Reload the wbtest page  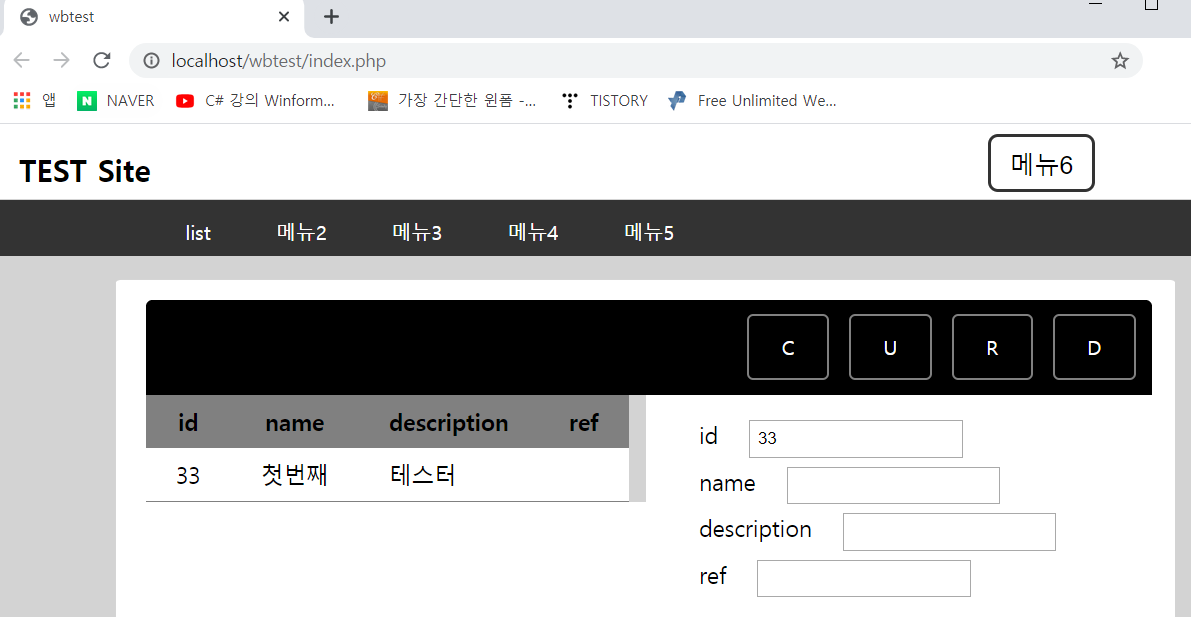point(102,61)
